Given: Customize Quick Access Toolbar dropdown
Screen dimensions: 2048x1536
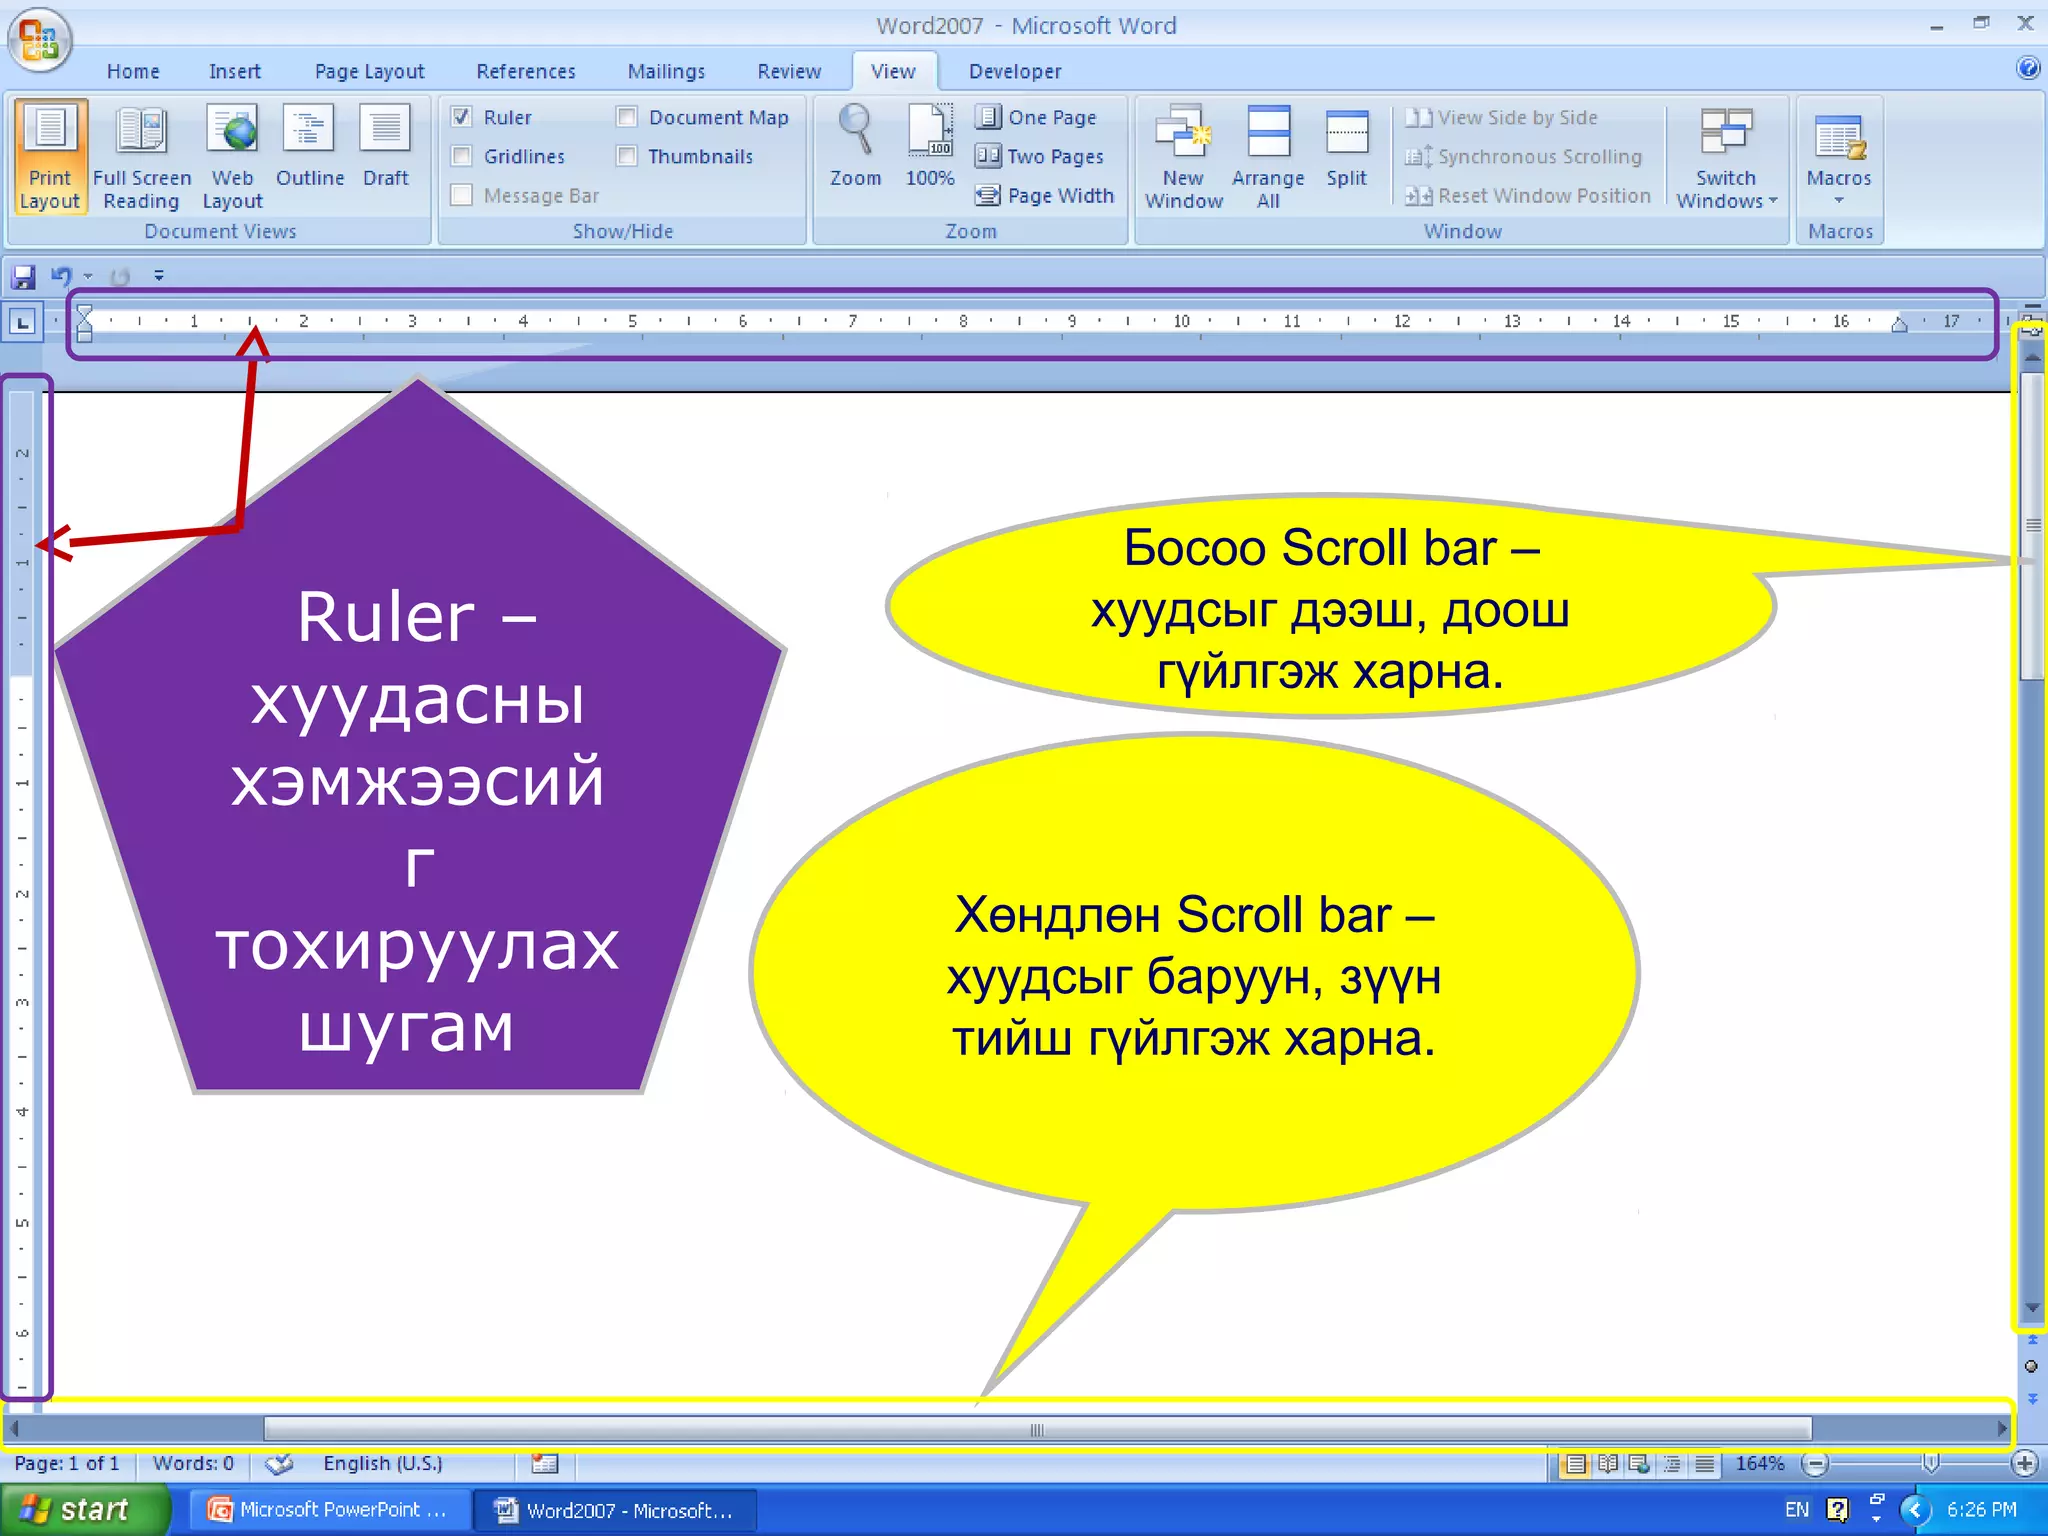Looking at the screenshot, I should pos(159,276).
